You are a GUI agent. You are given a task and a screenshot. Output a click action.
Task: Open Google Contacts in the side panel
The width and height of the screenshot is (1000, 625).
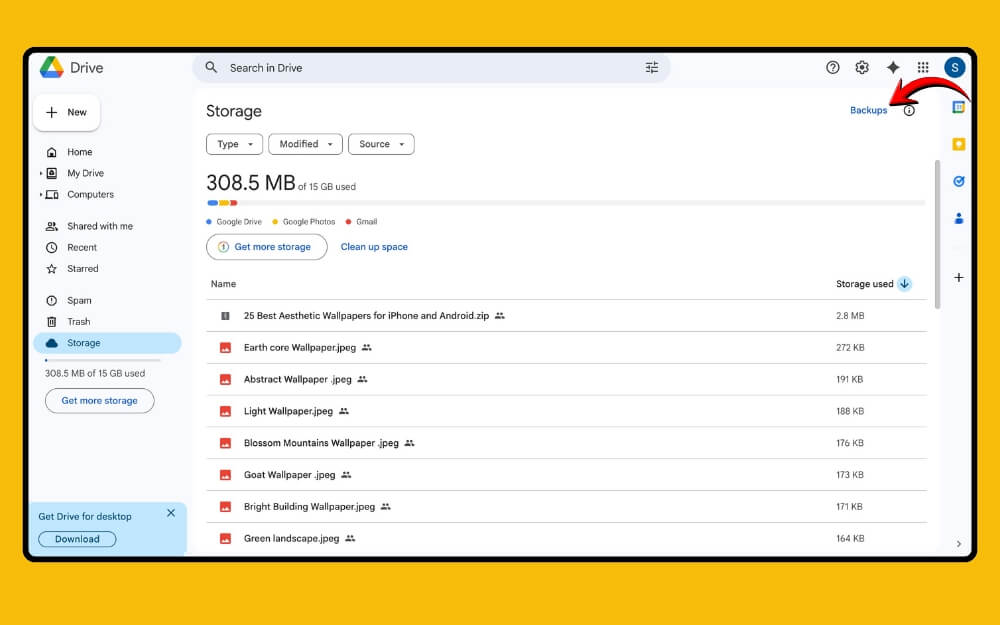tap(958, 218)
